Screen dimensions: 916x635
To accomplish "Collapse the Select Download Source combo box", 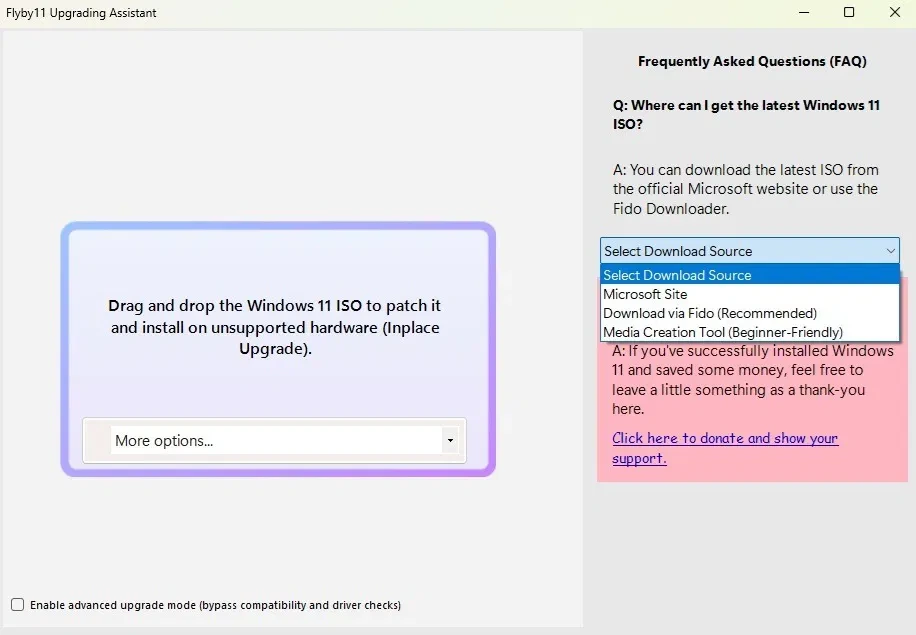I will (750, 251).
